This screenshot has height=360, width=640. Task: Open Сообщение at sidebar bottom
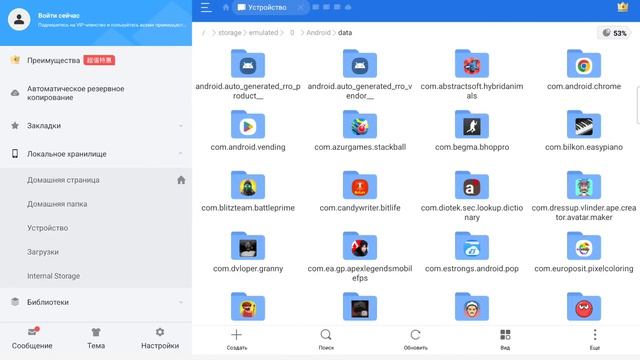(32, 339)
